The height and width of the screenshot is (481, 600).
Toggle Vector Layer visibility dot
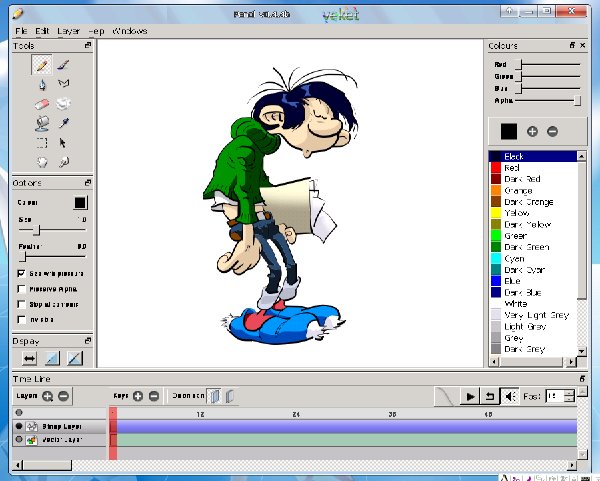[19, 440]
